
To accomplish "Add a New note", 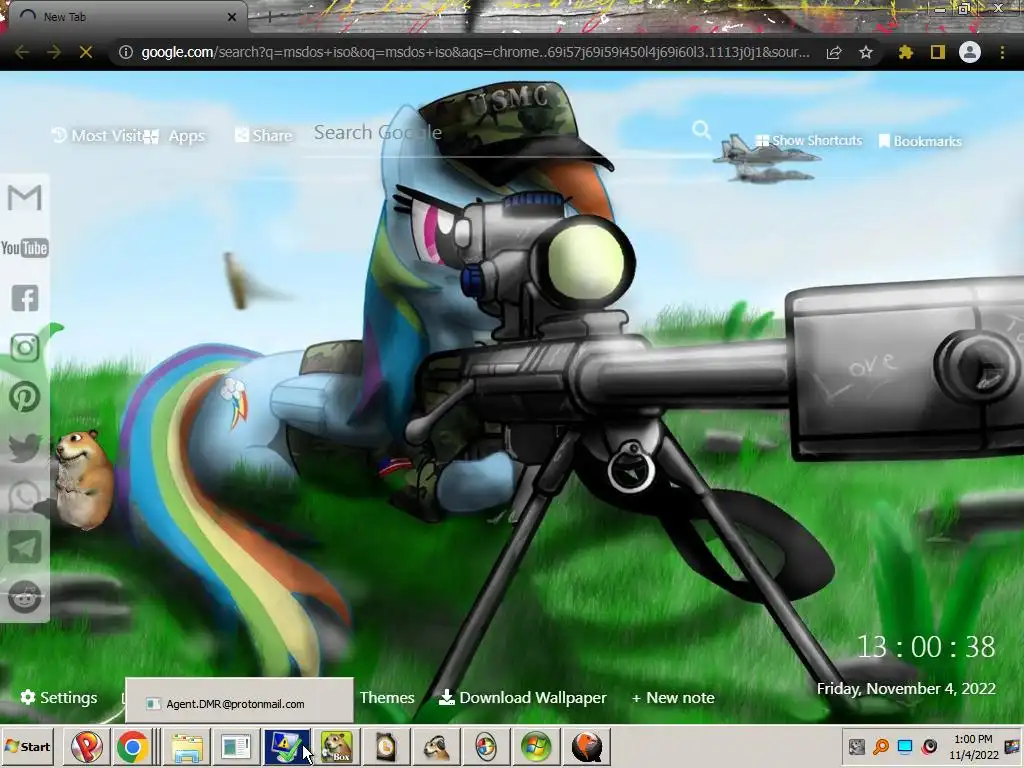I will [673, 697].
